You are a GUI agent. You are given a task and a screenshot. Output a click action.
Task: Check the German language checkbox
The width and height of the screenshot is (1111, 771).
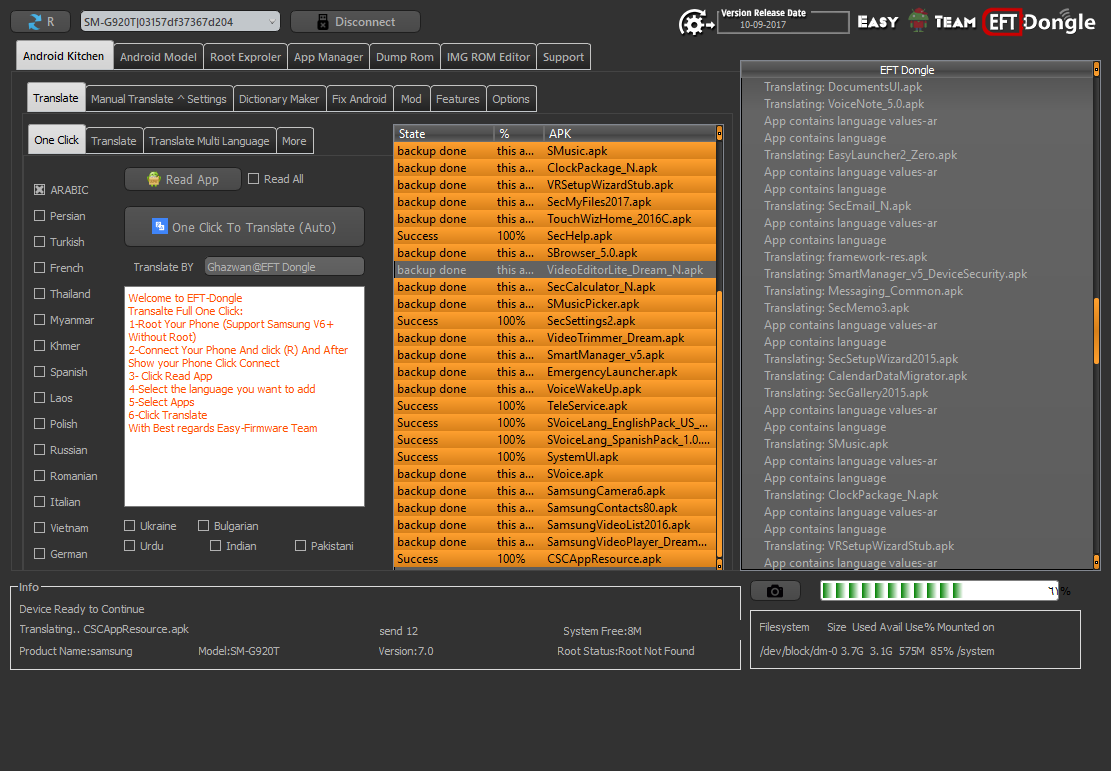click(x=40, y=553)
